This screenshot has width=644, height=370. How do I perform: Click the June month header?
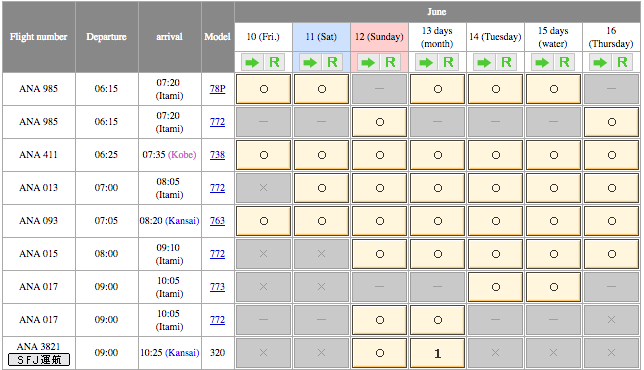[x=437, y=12]
